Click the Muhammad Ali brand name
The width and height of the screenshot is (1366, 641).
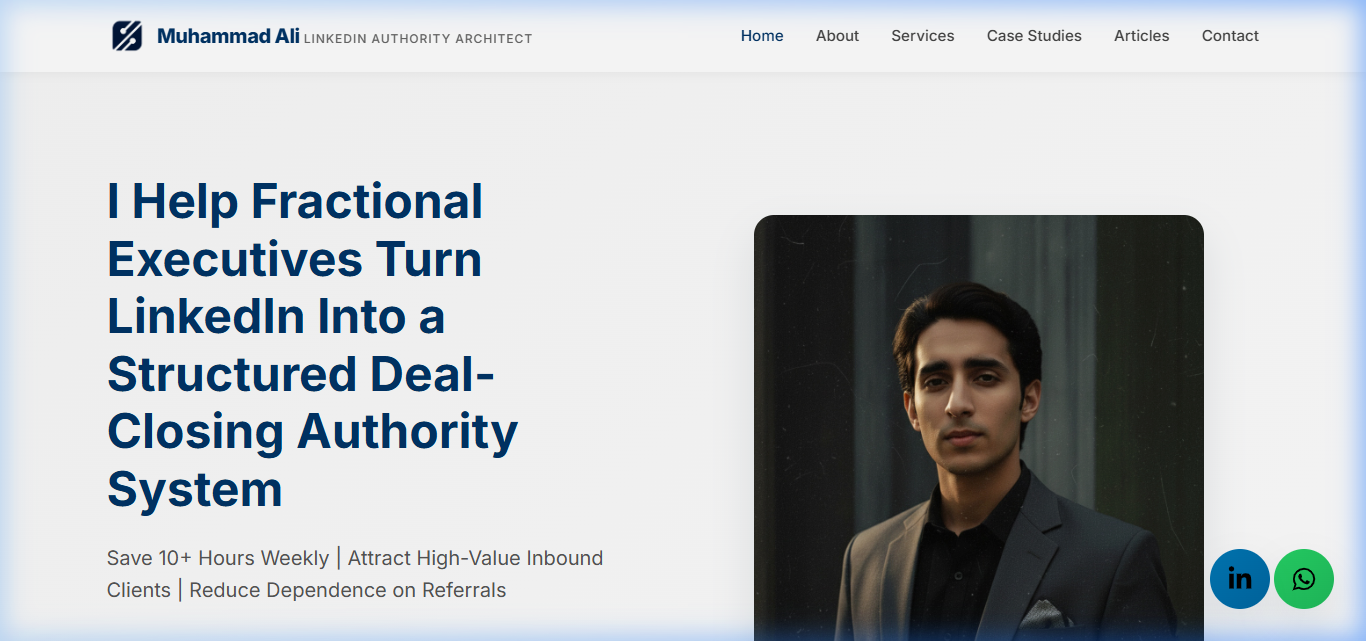tap(228, 37)
